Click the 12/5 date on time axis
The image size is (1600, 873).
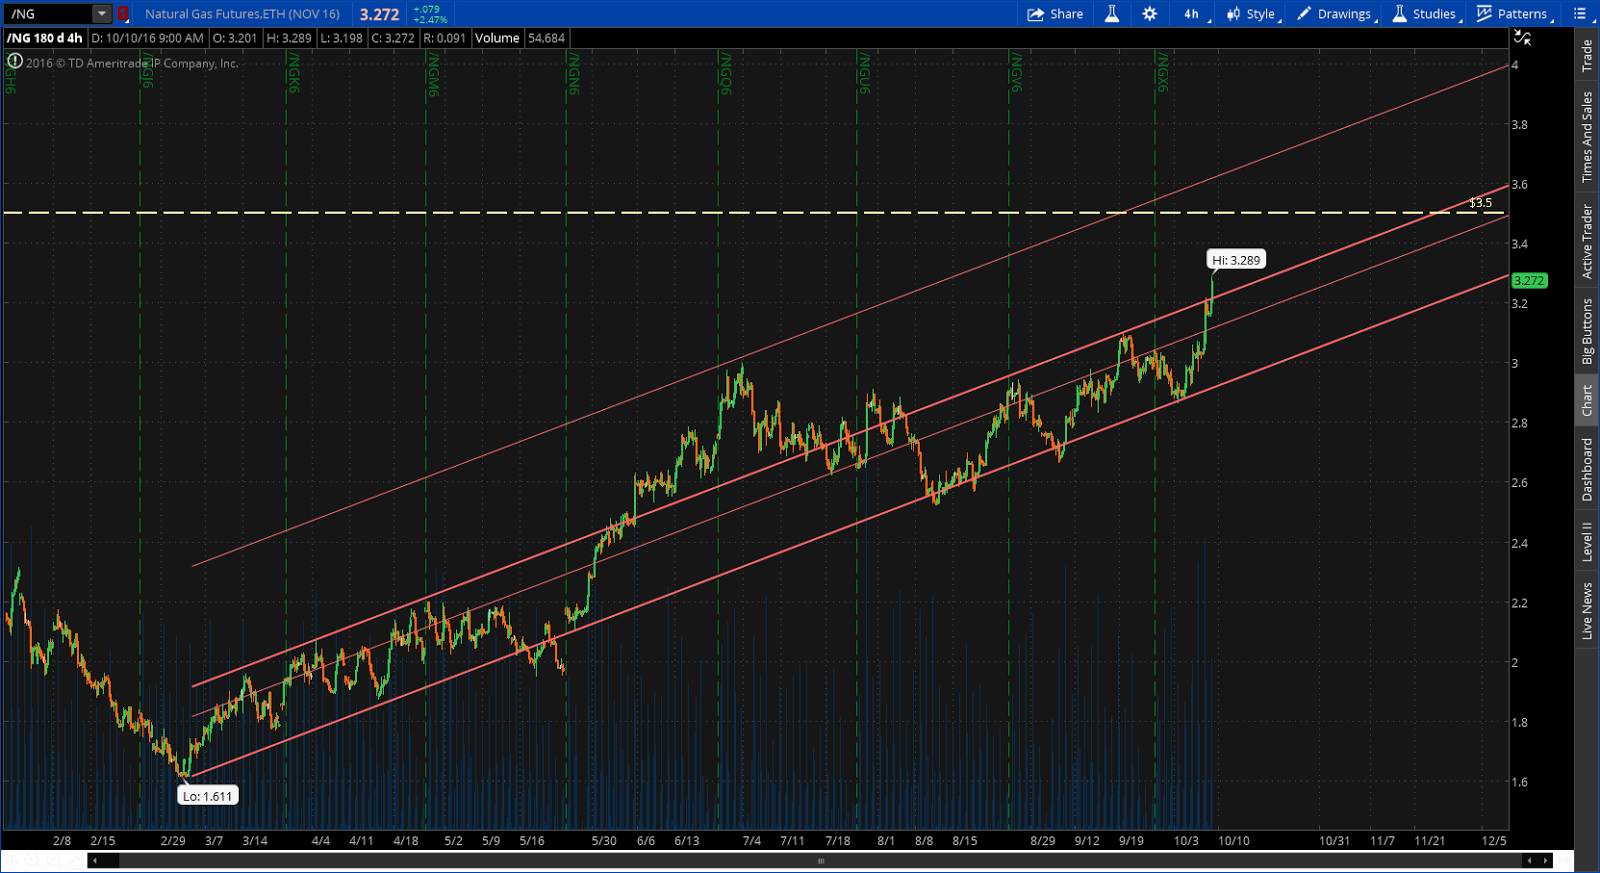pyautogui.click(x=1494, y=841)
